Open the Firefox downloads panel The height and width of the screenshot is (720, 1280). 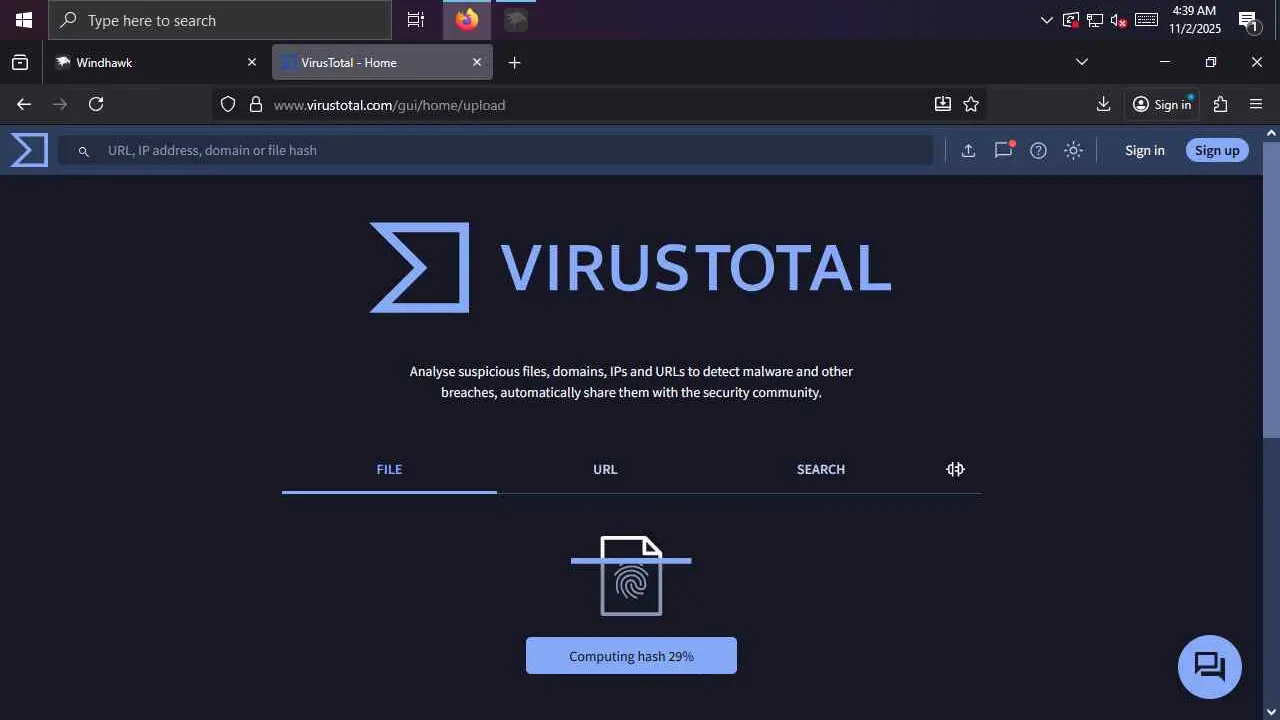(x=1104, y=104)
